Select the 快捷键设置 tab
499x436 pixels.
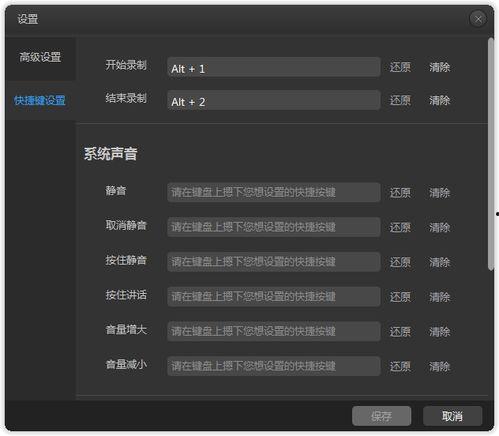[x=40, y=100]
